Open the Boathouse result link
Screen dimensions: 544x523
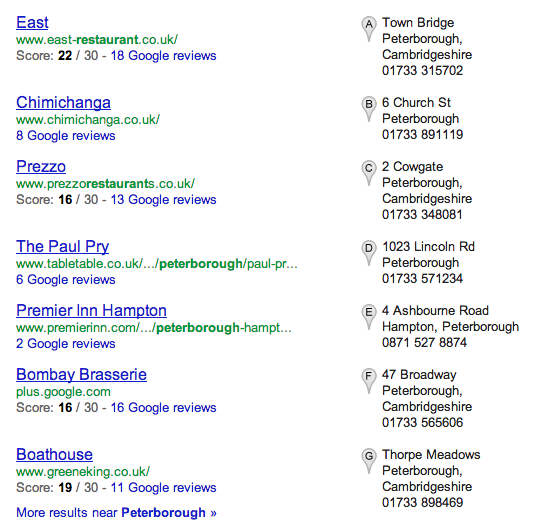pos(54,454)
